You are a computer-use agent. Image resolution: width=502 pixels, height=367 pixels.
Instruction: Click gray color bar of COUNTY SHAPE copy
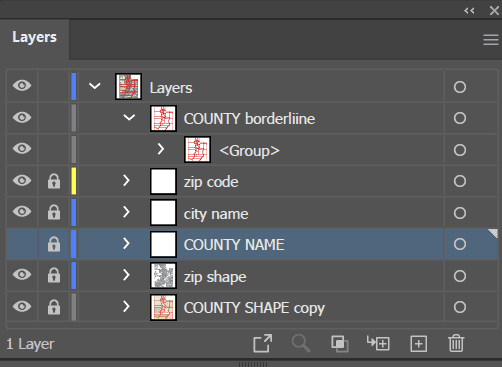74,307
